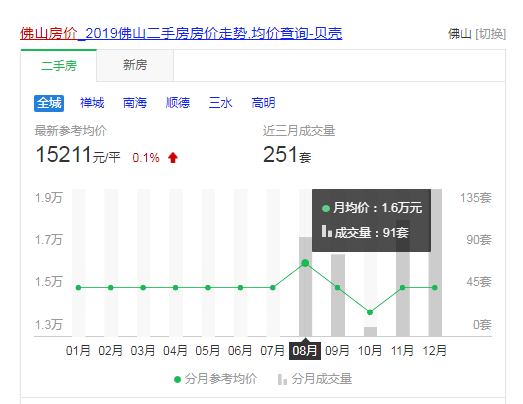
Task: Select the 高明 district filter
Action: 264,103
